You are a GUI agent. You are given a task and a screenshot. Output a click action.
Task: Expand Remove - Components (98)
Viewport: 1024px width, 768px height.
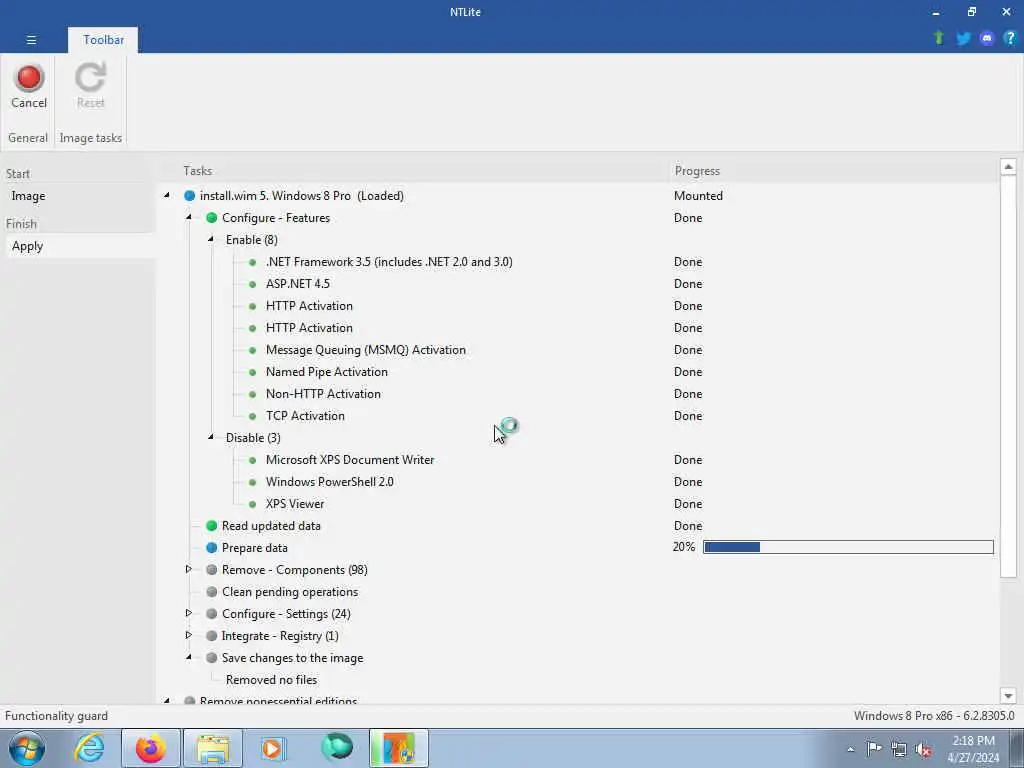(x=189, y=569)
